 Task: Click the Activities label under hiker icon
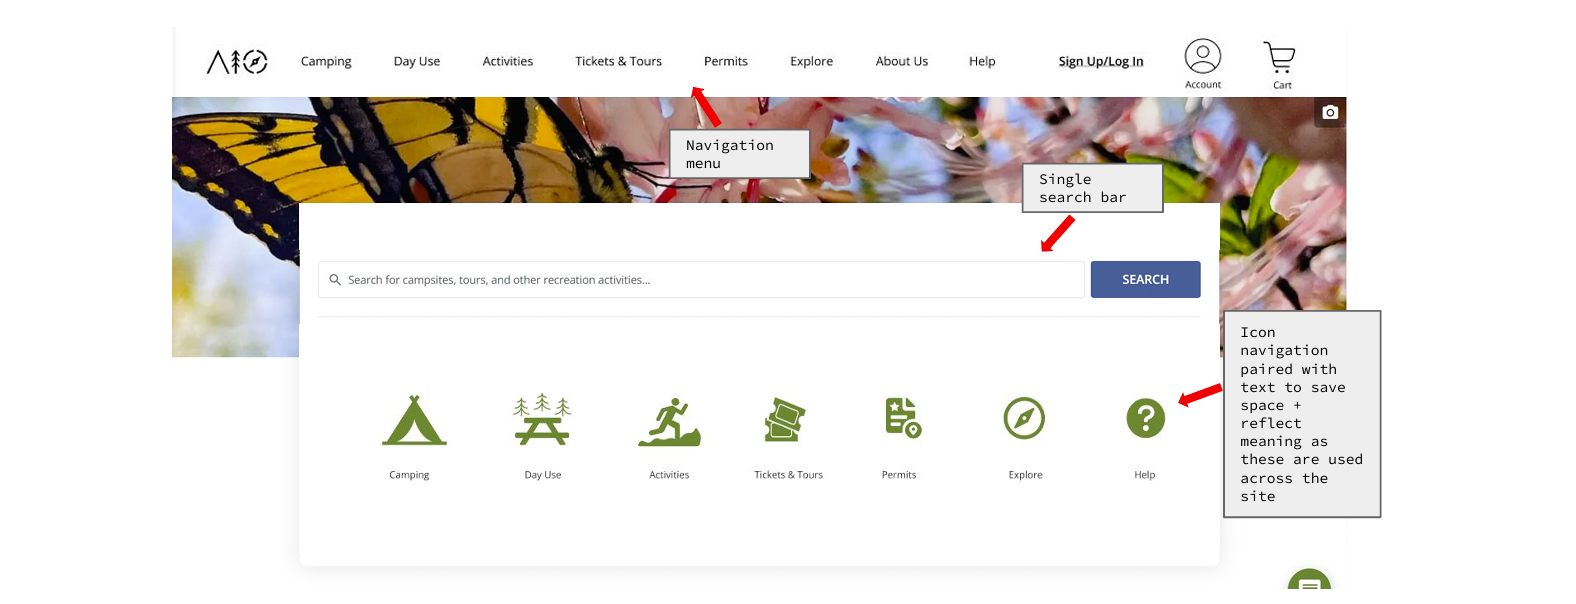pos(669,475)
